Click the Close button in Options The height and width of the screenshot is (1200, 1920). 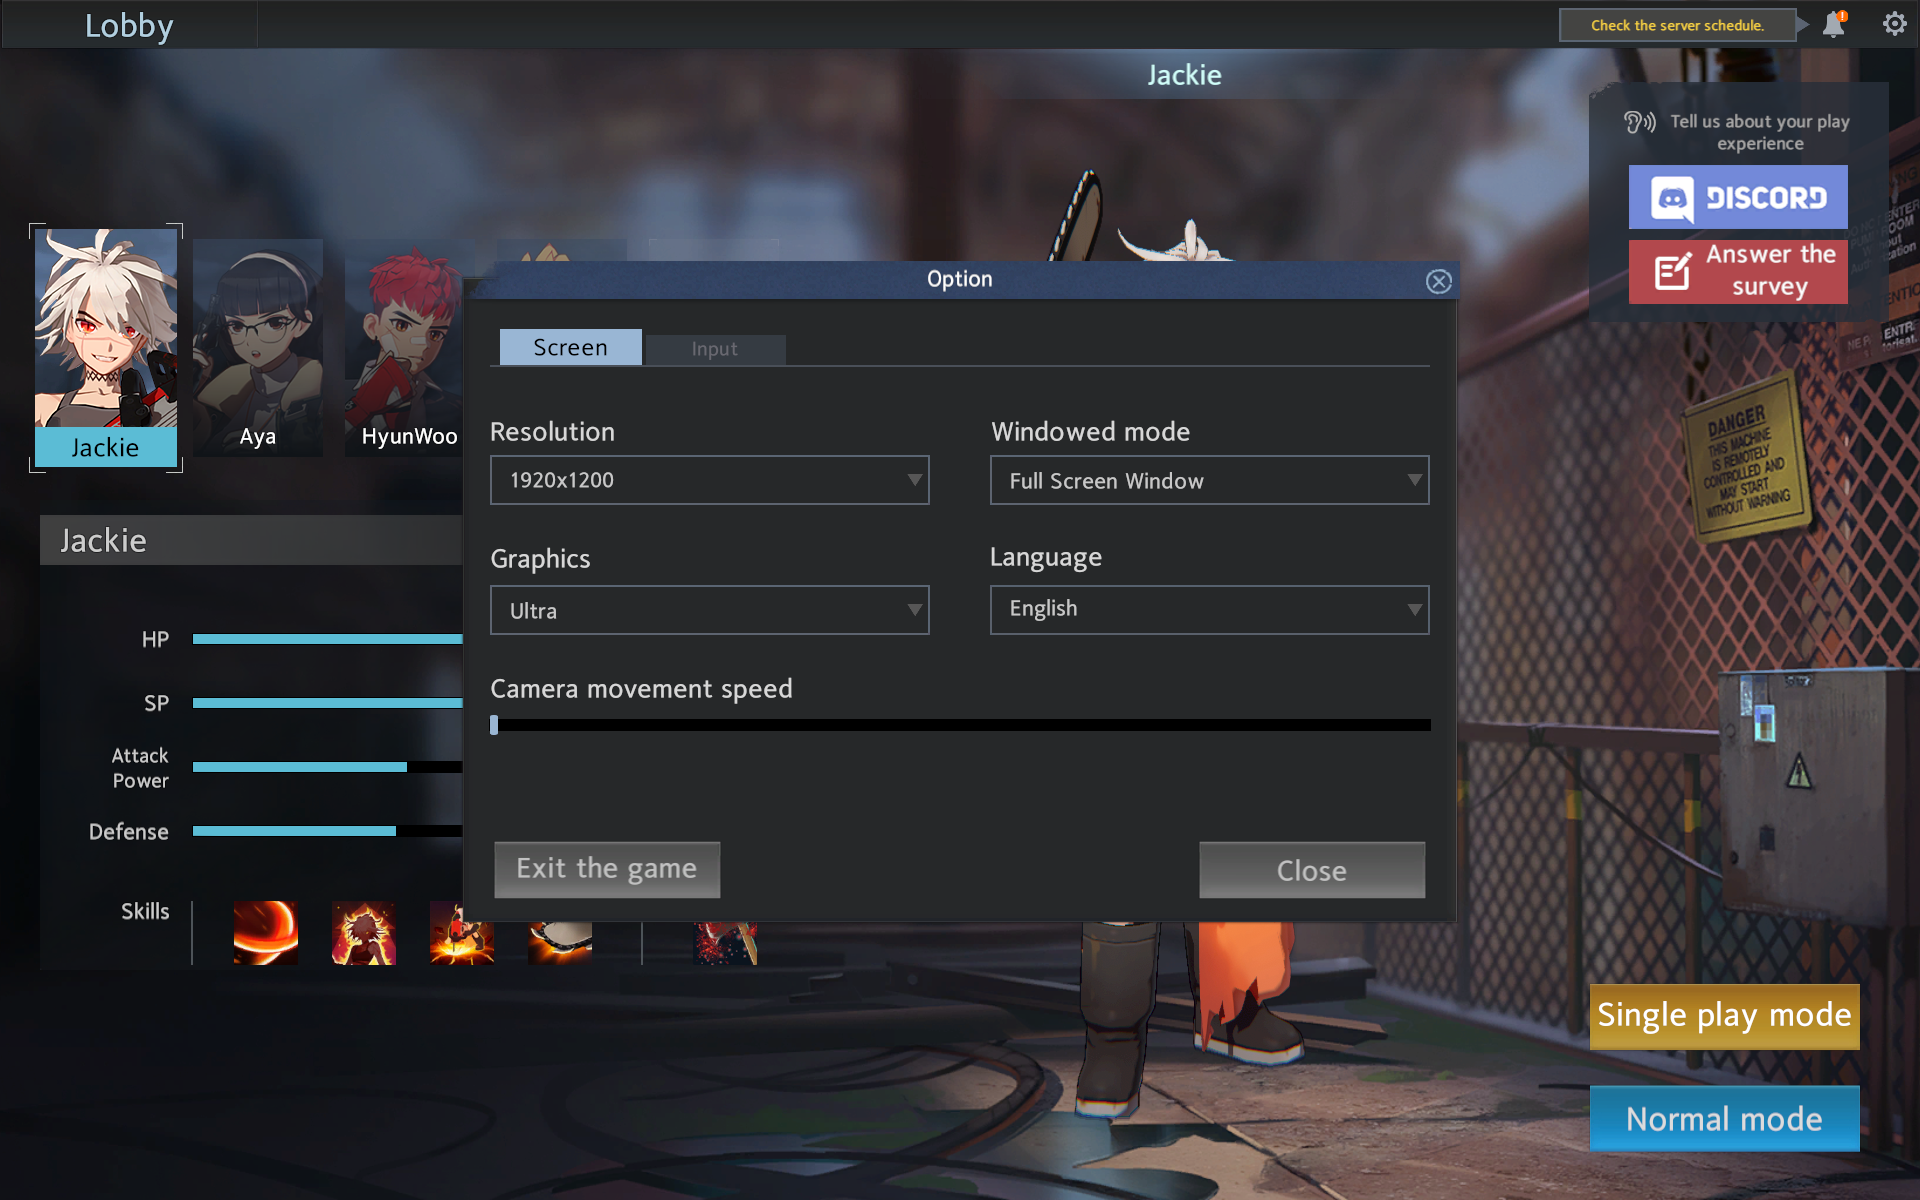pyautogui.click(x=1312, y=868)
